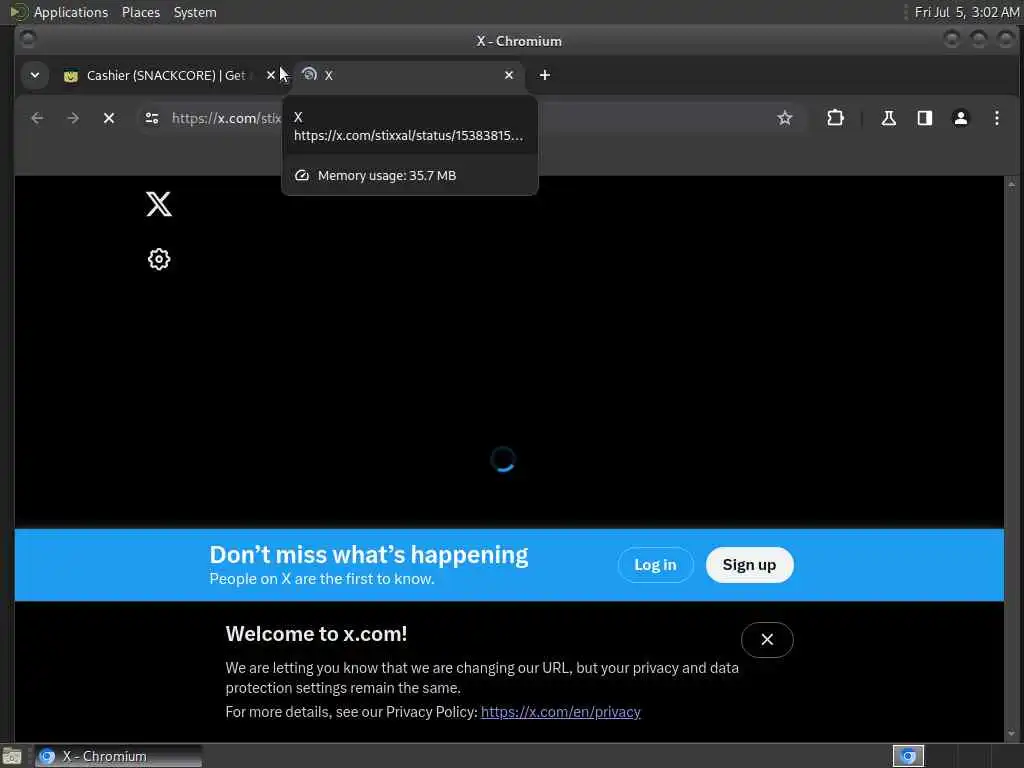Stop loading the page

click(x=109, y=118)
